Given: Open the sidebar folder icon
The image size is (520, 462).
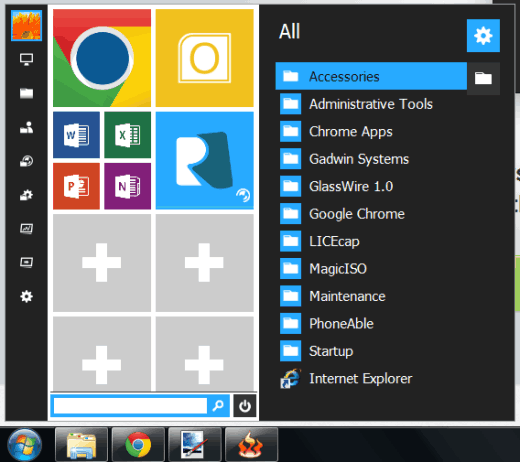Looking at the screenshot, I should click(x=26, y=93).
